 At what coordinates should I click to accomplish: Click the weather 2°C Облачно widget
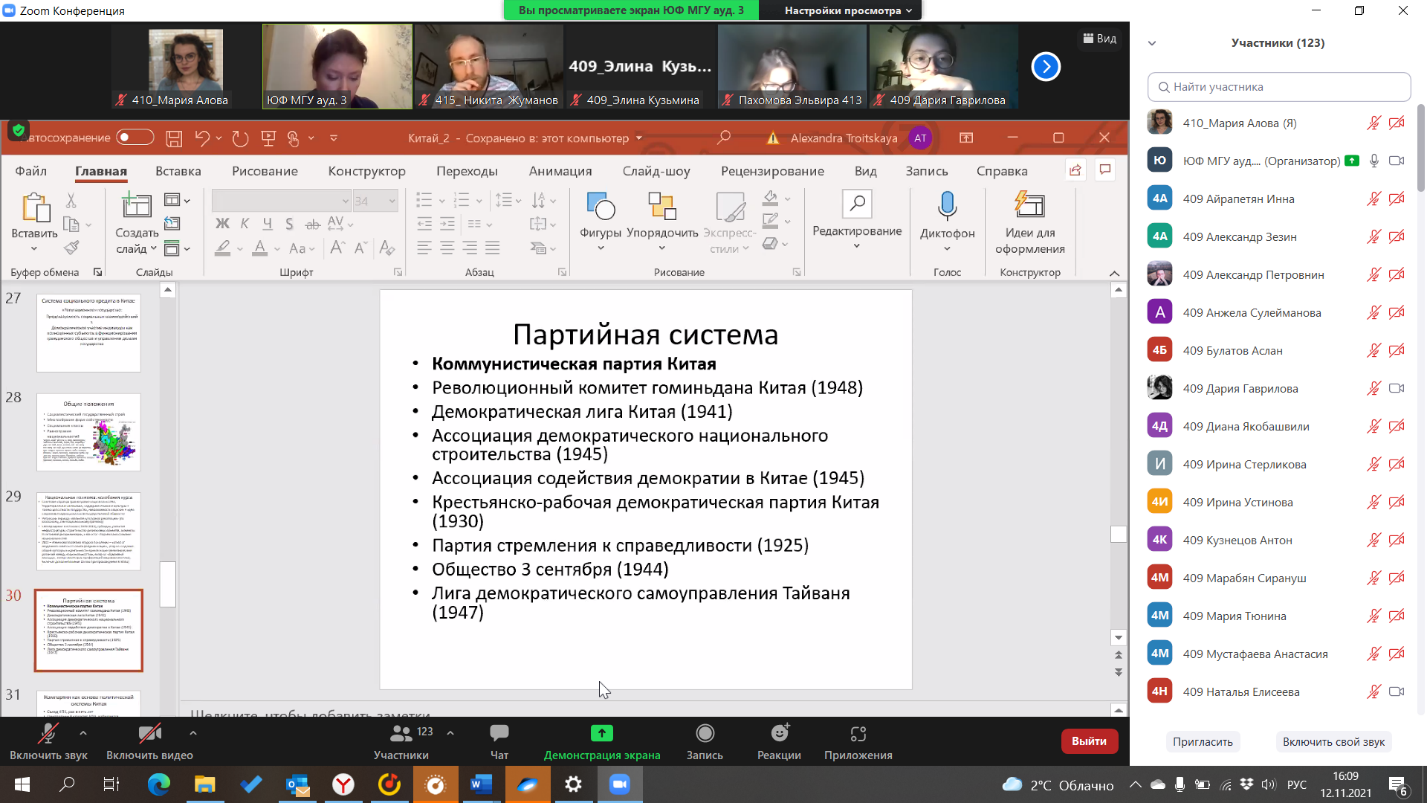pos(1057,785)
